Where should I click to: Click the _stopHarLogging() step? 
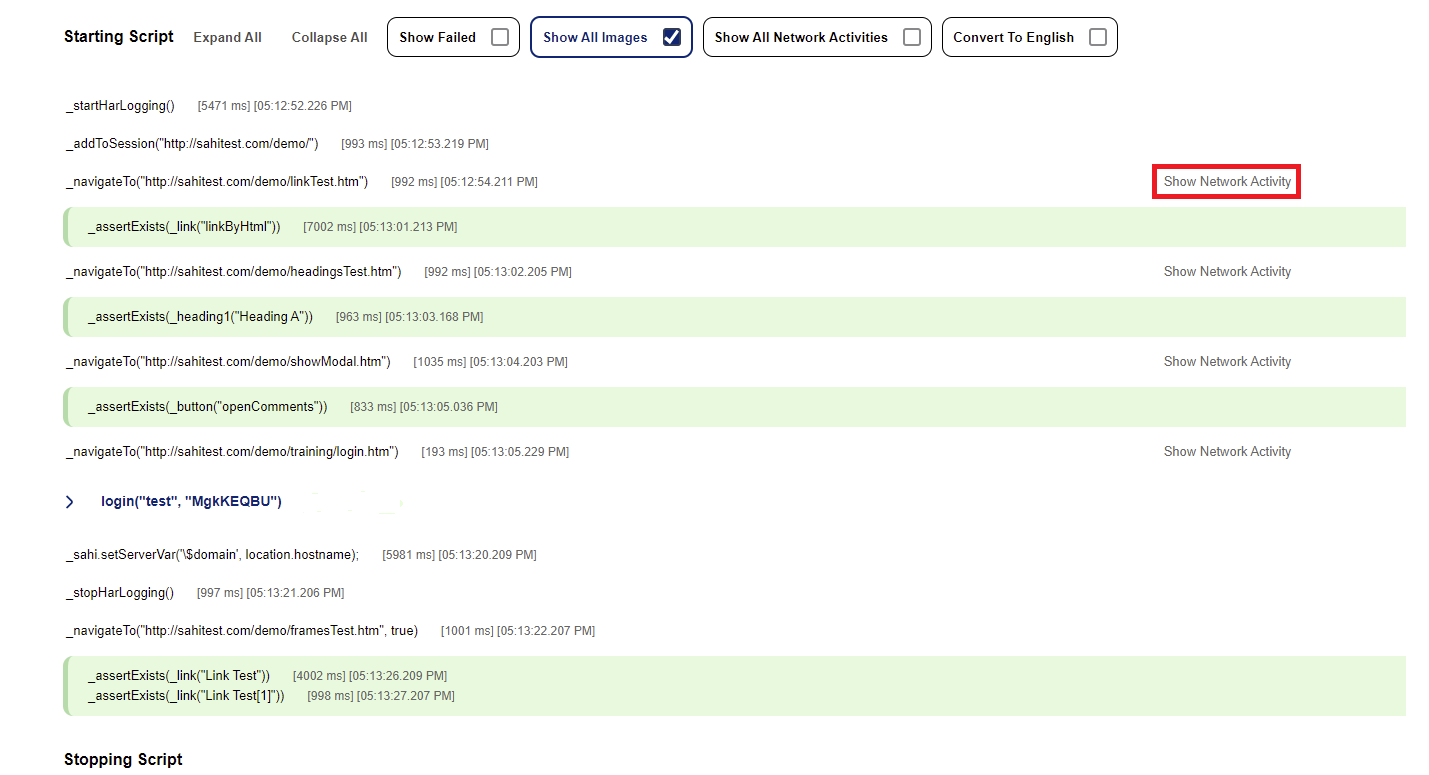pos(120,593)
